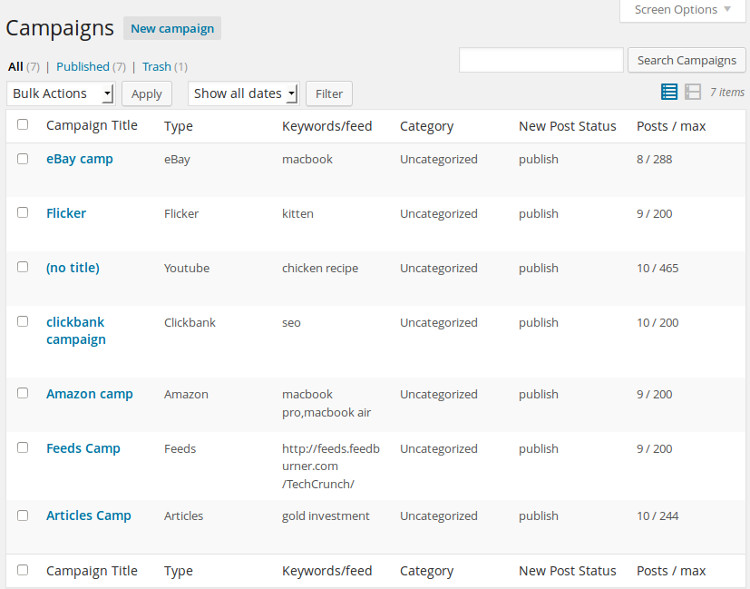This screenshot has width=750, height=589.
Task: Click the Category column header at top
Action: tap(427, 126)
